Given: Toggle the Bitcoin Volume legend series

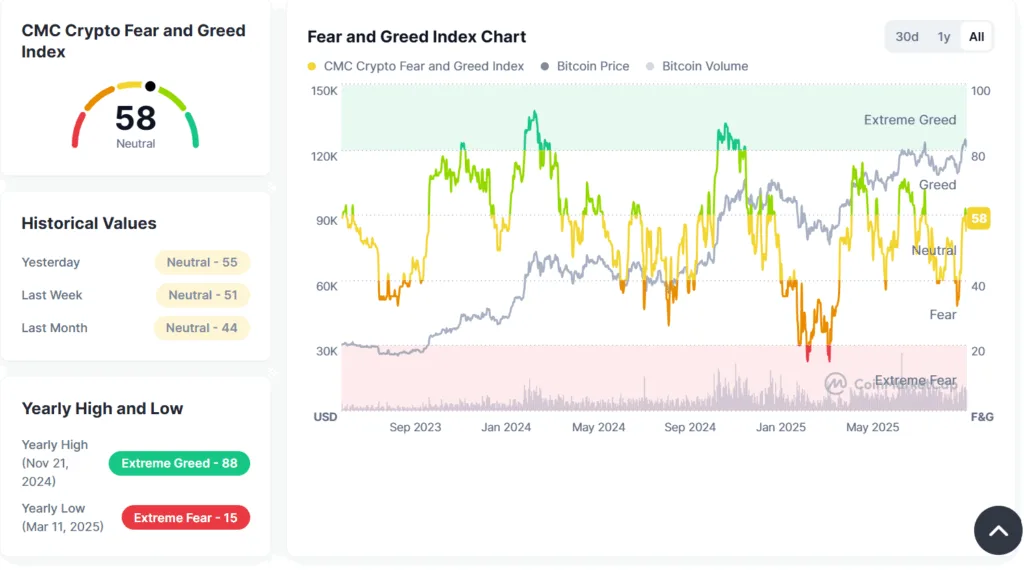Looking at the screenshot, I should click(x=704, y=66).
